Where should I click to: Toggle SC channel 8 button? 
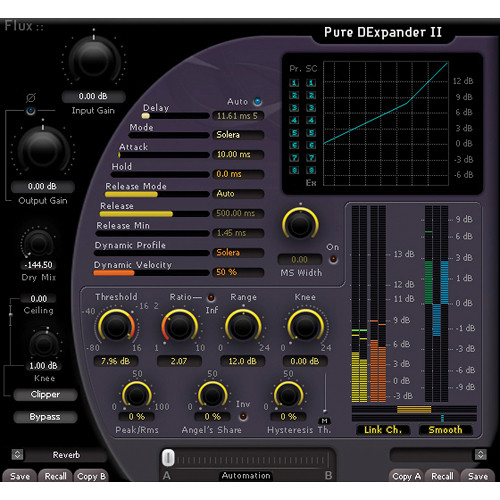[311, 170]
